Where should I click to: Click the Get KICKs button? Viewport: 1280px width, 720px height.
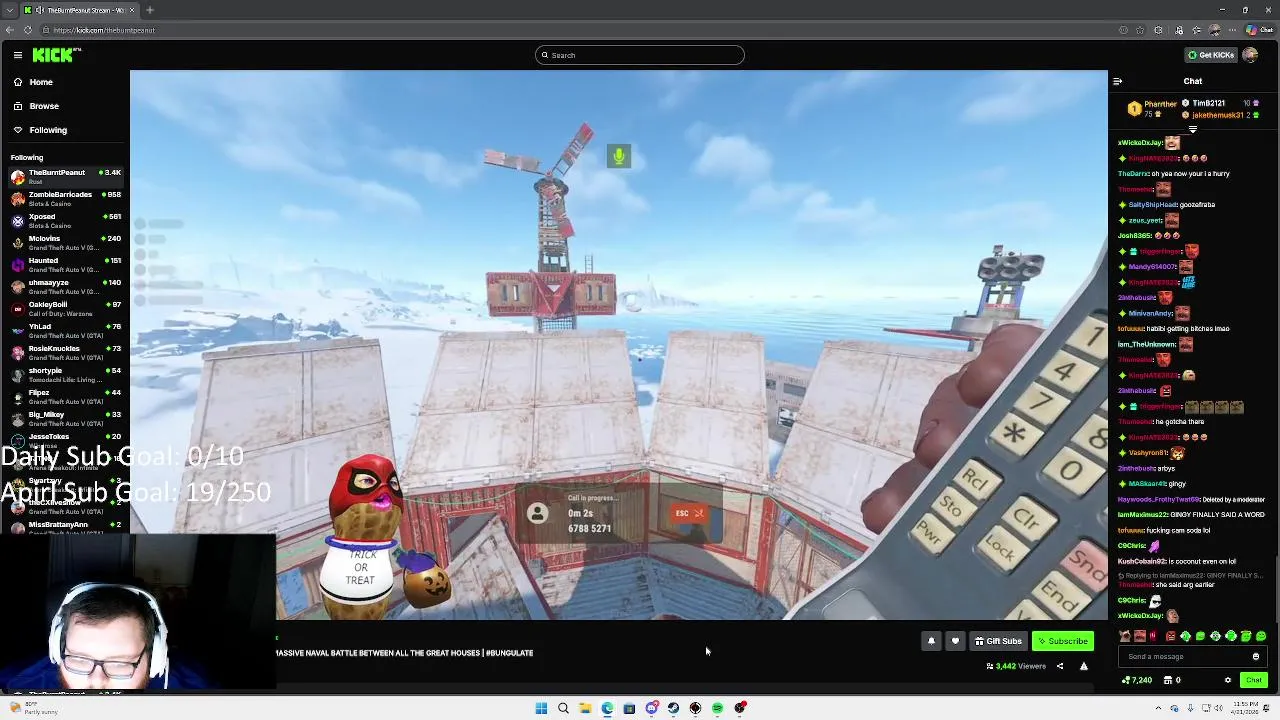pos(1210,55)
